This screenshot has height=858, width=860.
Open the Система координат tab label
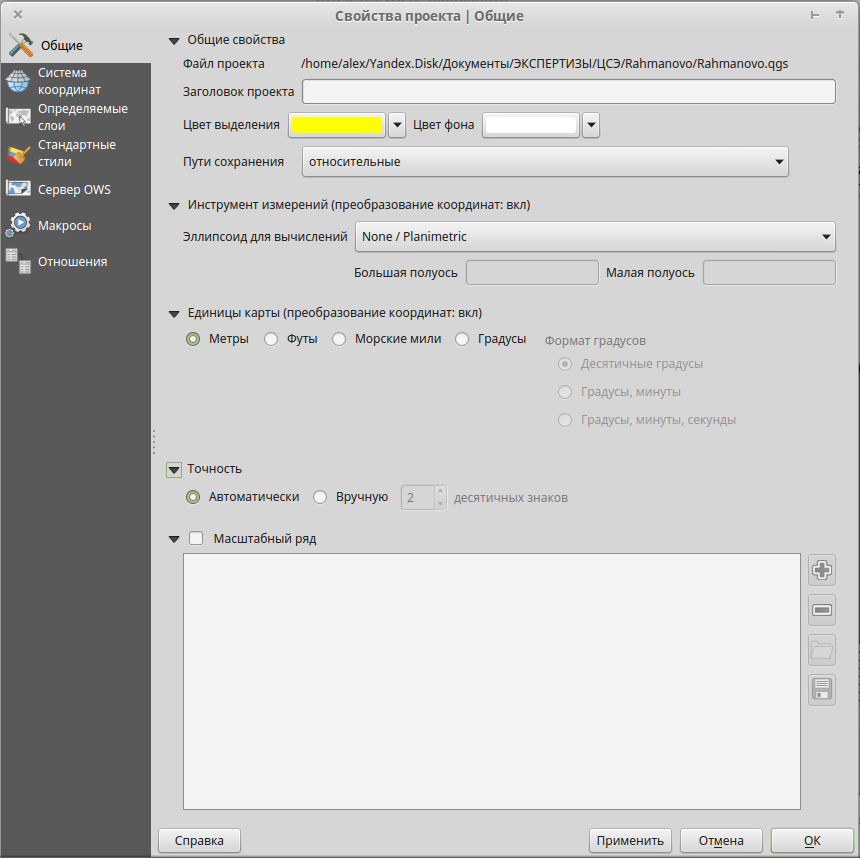pos(69,81)
